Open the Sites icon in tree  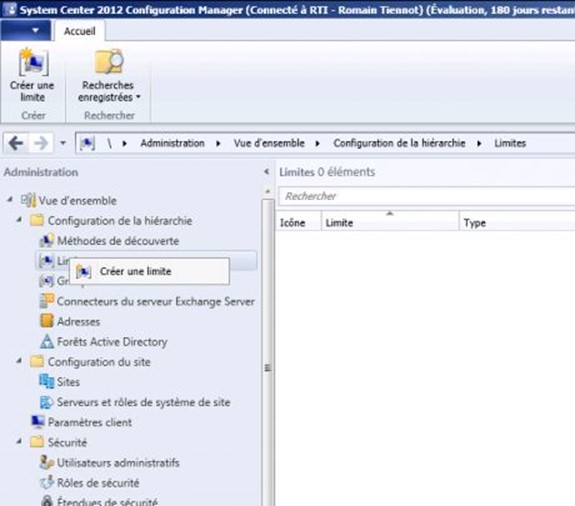pyautogui.click(x=47, y=381)
